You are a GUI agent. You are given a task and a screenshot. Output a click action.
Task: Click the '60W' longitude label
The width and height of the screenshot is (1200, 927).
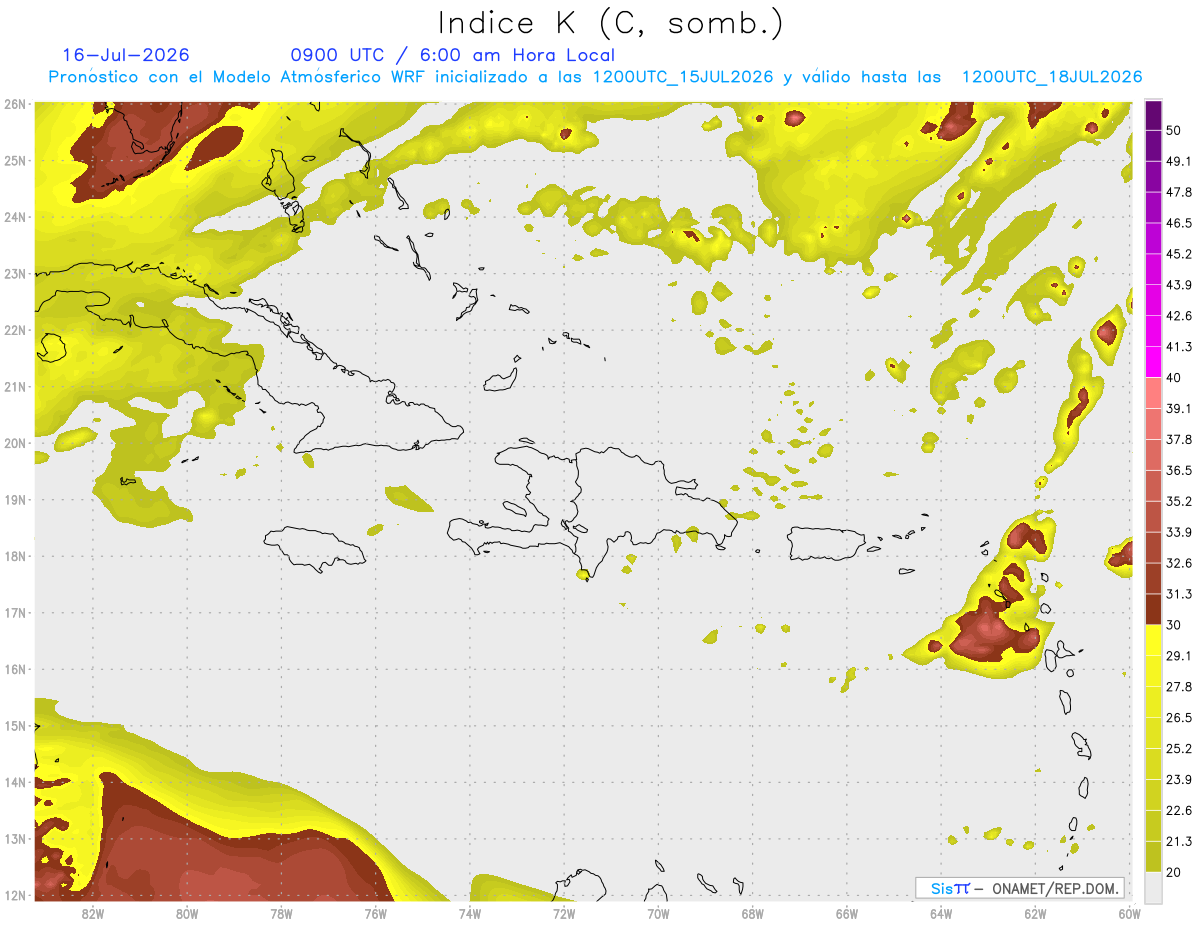1129,913
